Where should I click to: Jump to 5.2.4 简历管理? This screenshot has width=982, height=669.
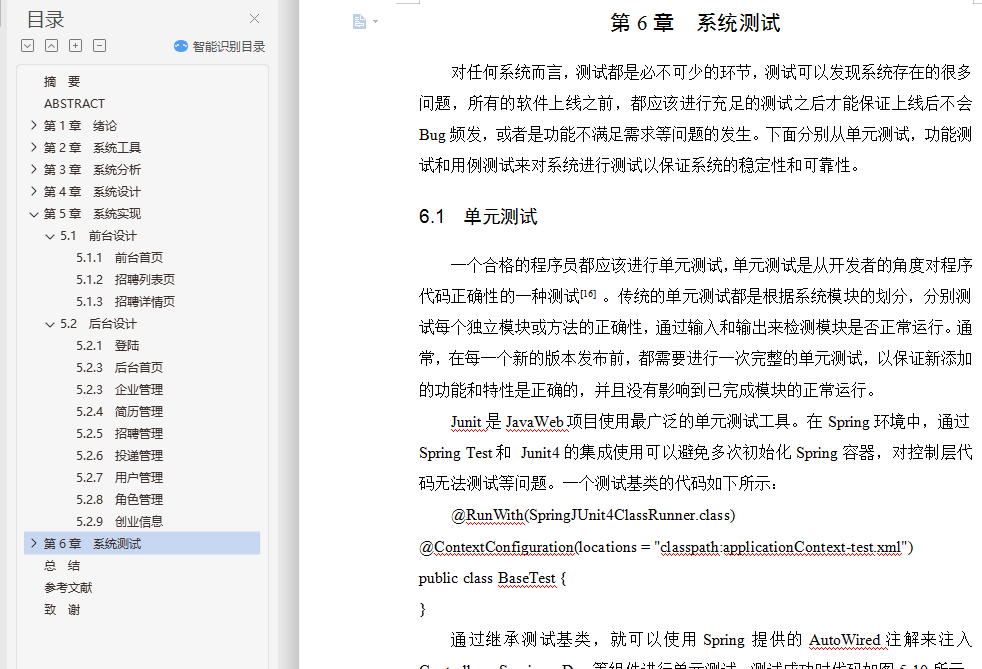coord(120,411)
